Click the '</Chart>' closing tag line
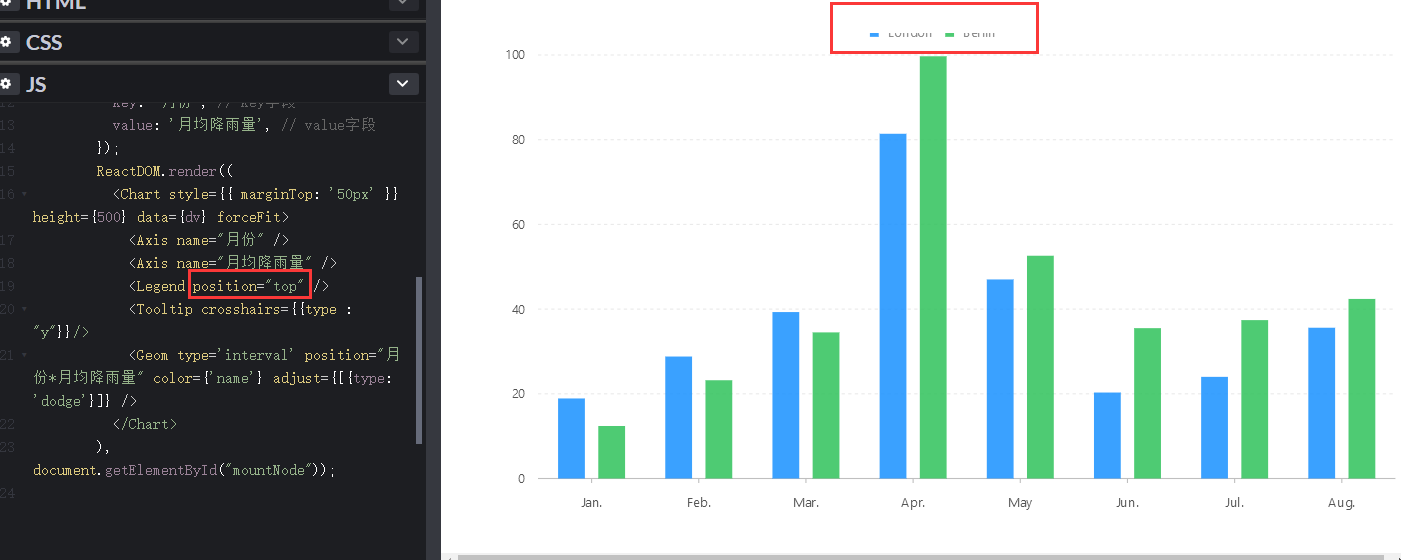1401x560 pixels. pyautogui.click(x=145, y=424)
